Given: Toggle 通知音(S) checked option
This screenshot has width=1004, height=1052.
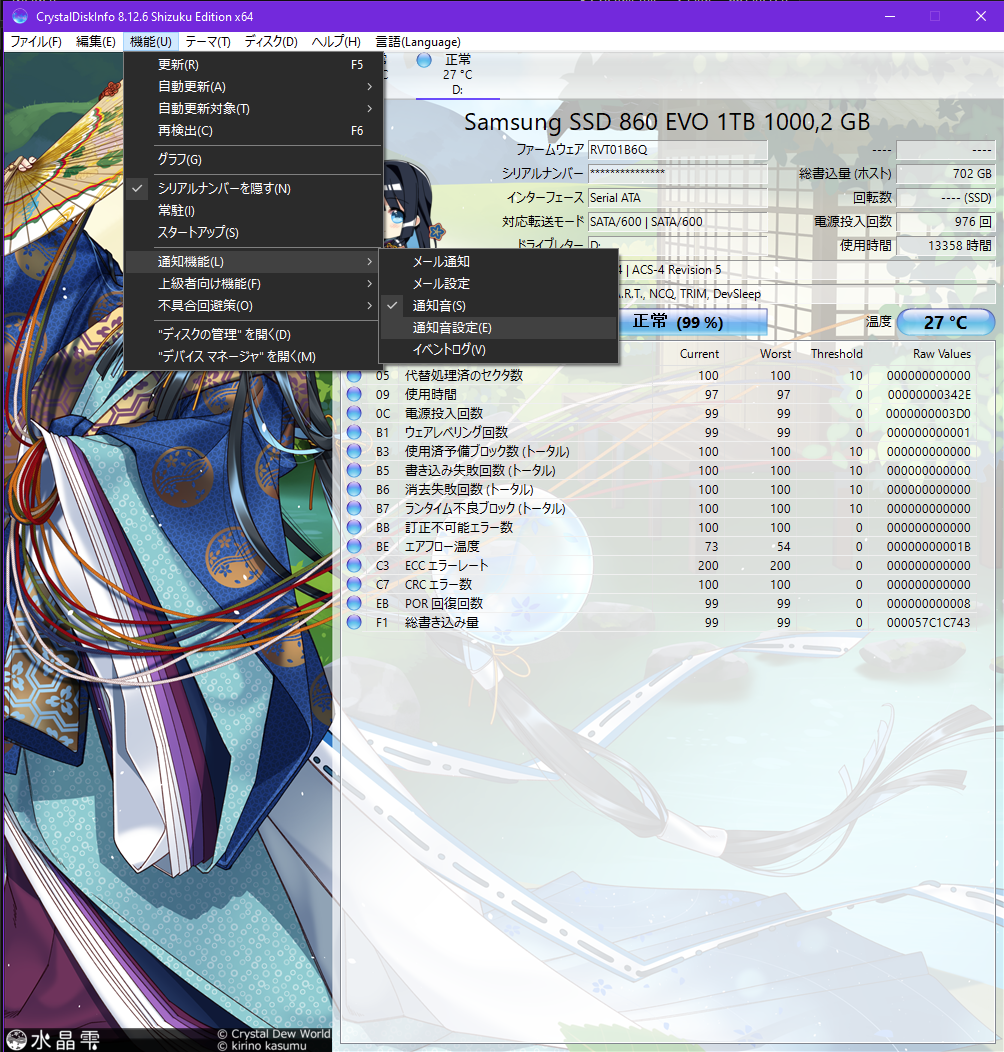Looking at the screenshot, I should (498, 306).
